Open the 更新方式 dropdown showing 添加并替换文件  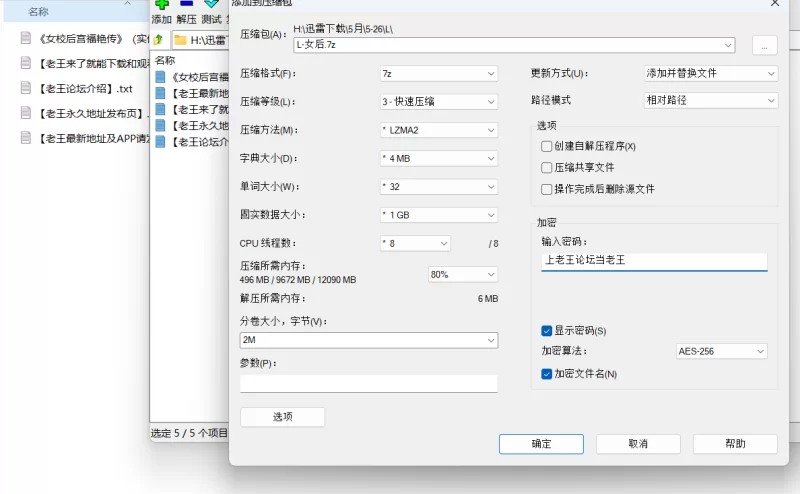pyautogui.click(x=711, y=73)
